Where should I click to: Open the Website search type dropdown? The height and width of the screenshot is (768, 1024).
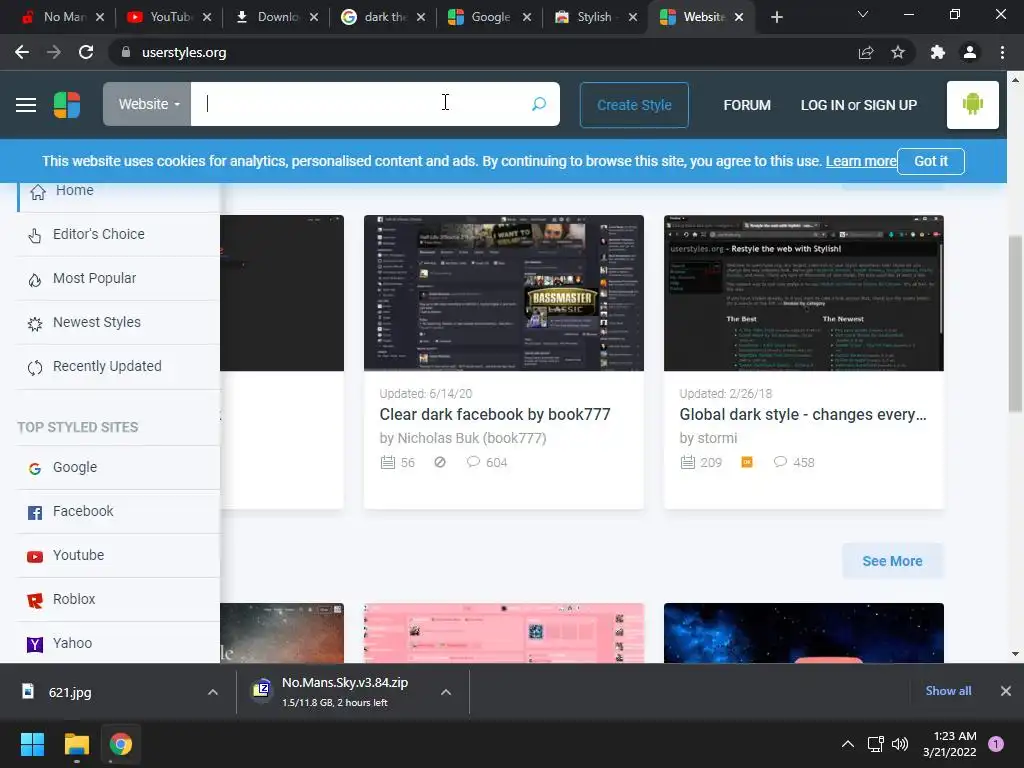click(x=147, y=104)
